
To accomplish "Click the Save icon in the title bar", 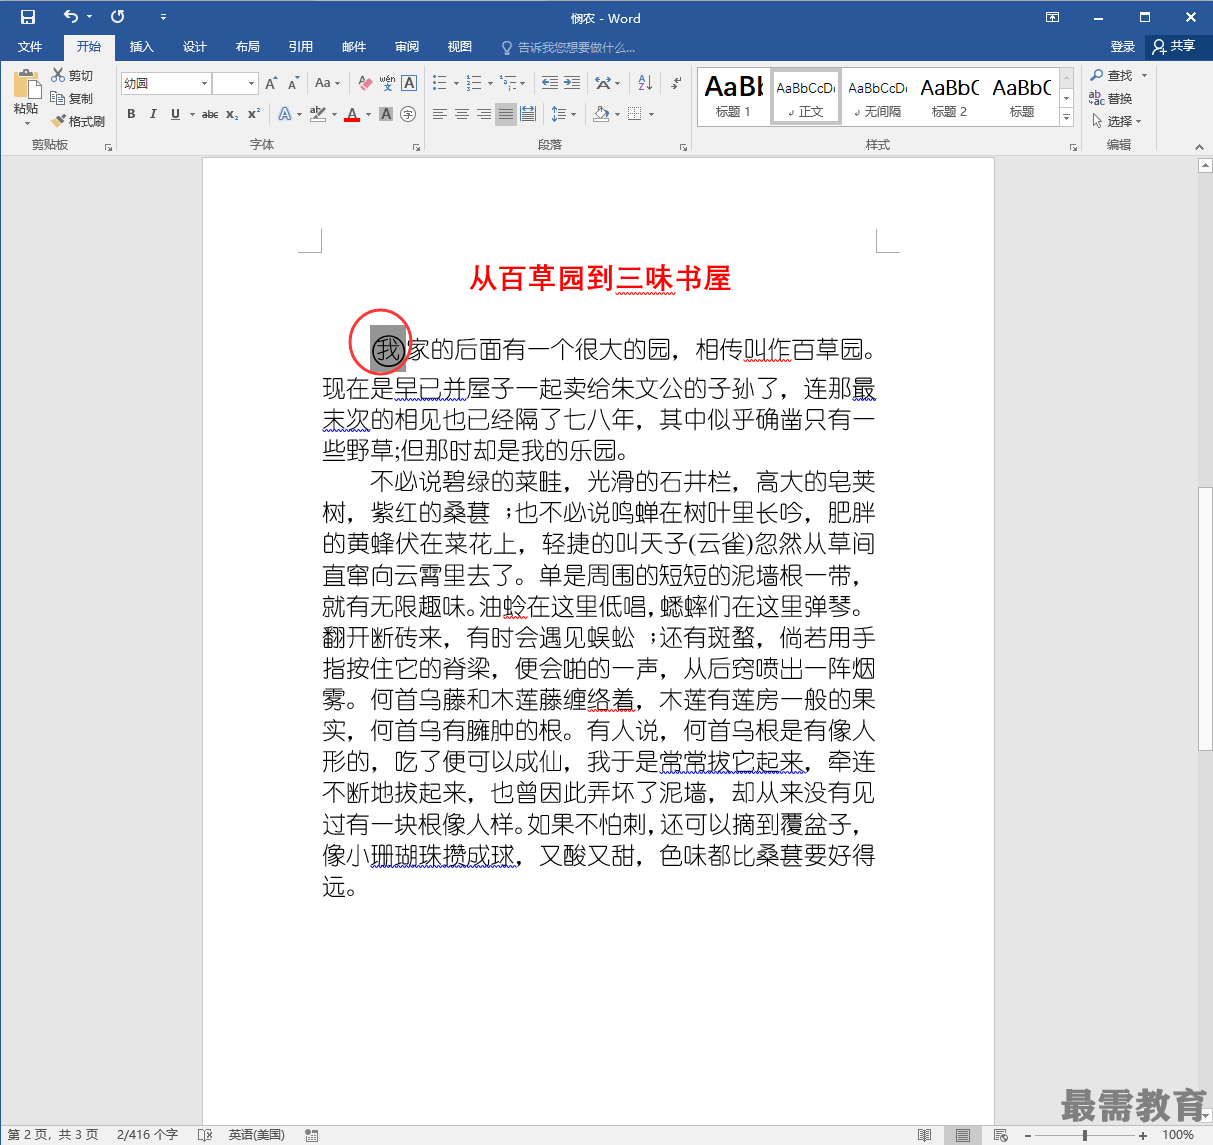I will click(x=28, y=17).
